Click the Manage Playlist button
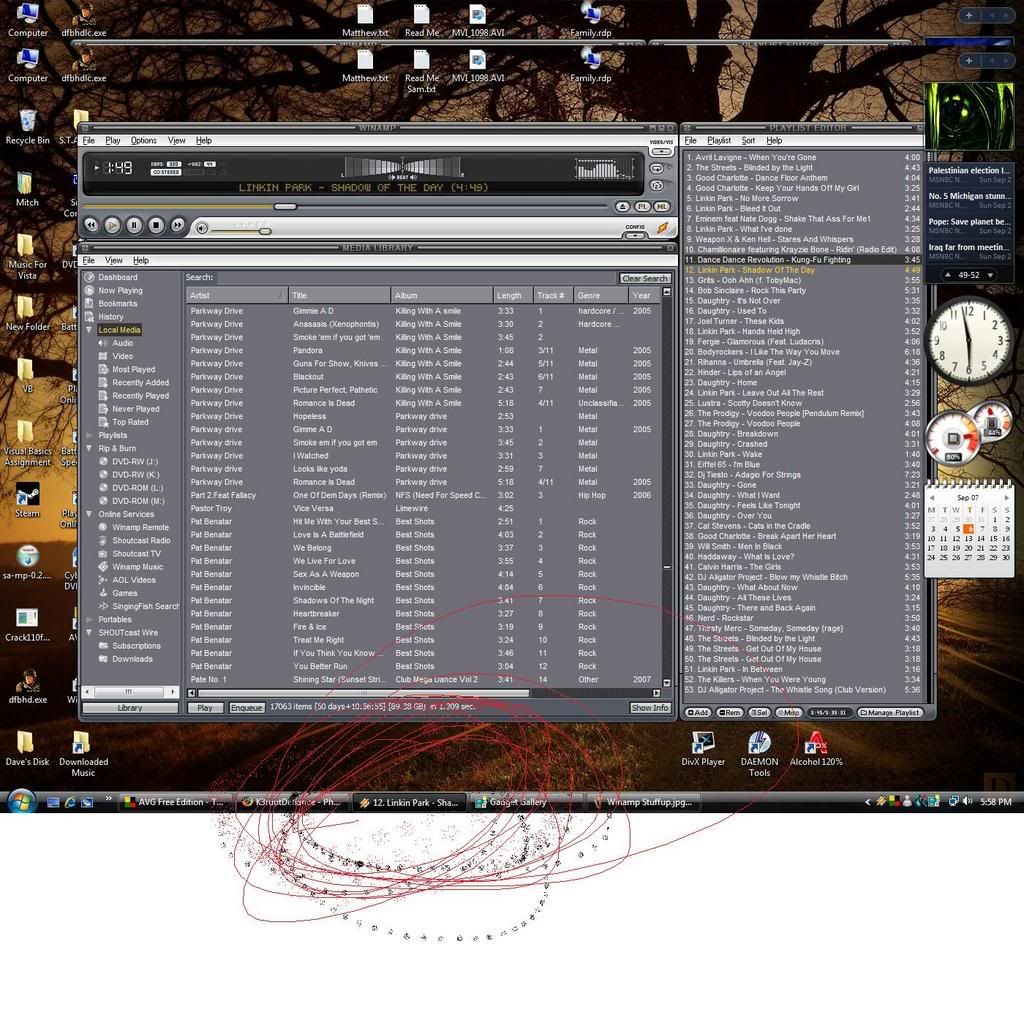 coord(889,712)
